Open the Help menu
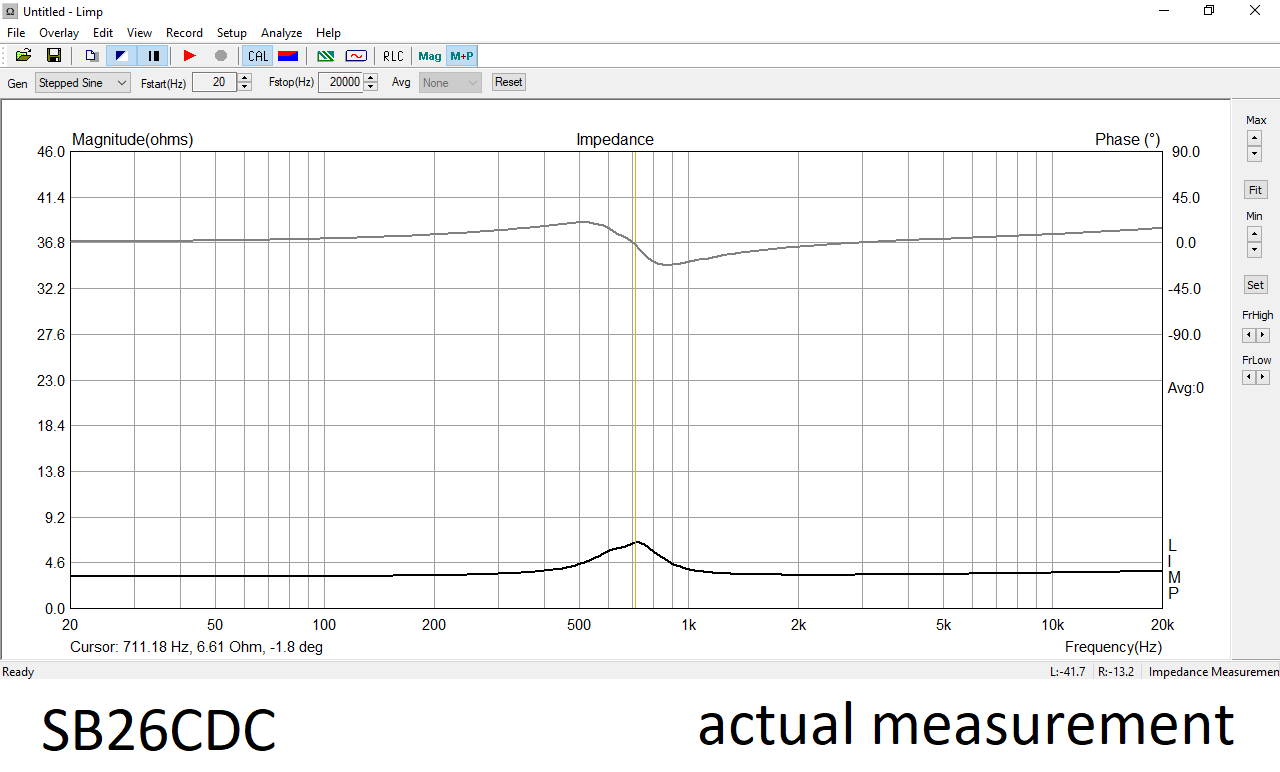Viewport: 1280px width, 772px height. point(328,33)
